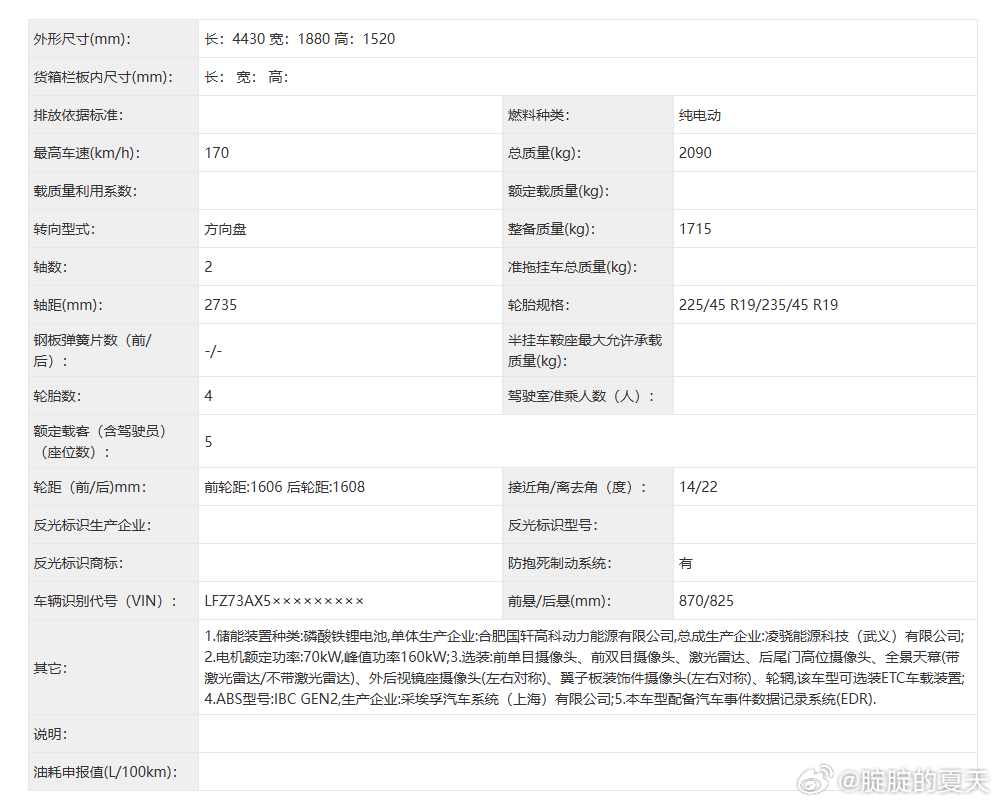Image resolution: width=999 pixels, height=804 pixels.
Task: Select the top speed value 170
Action: tap(217, 153)
